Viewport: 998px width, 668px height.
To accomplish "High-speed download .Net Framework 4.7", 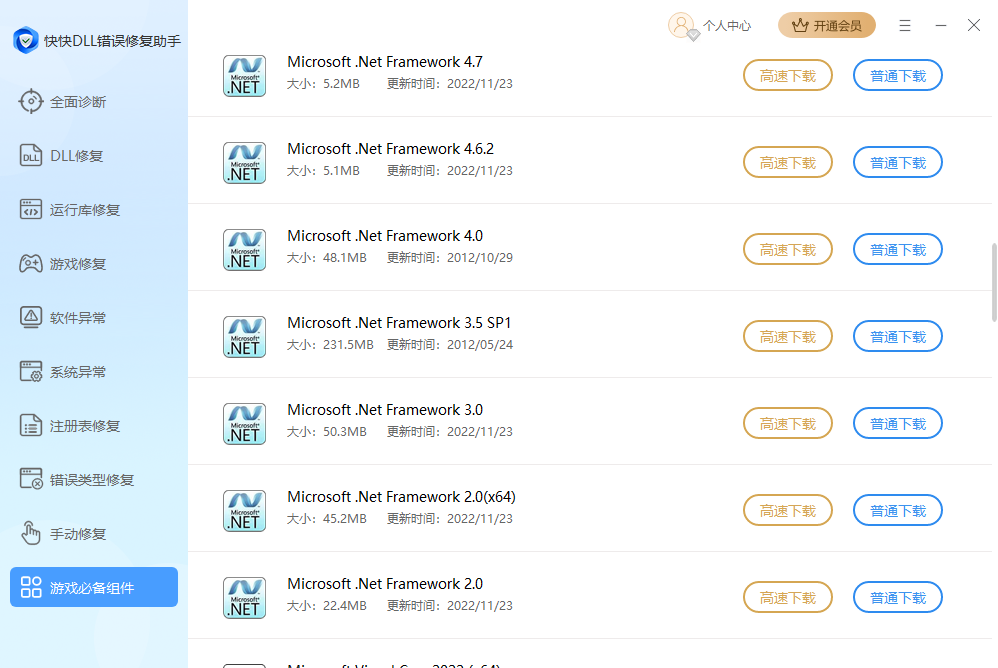I will pyautogui.click(x=788, y=76).
